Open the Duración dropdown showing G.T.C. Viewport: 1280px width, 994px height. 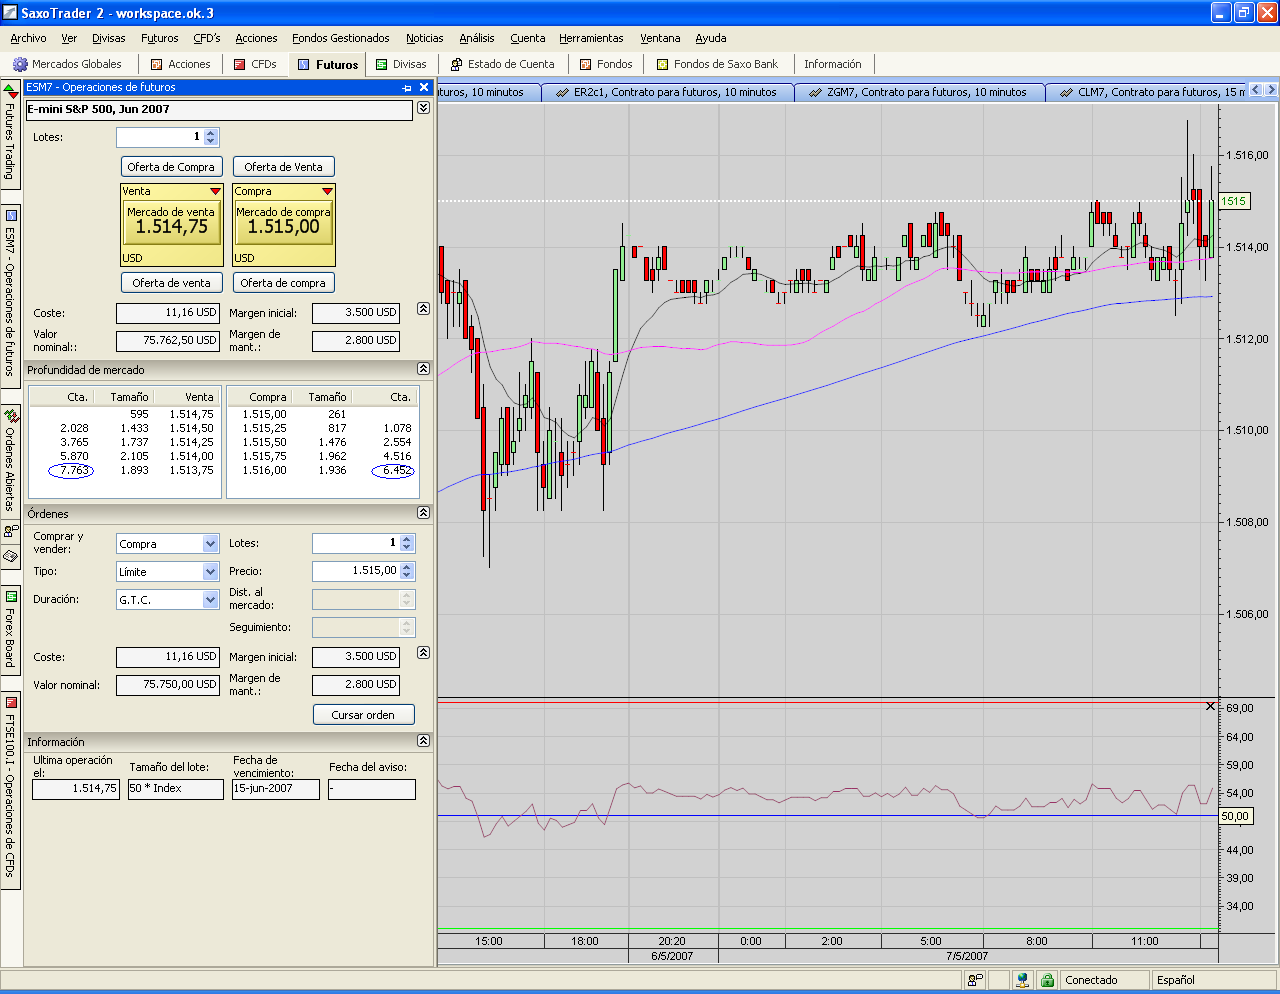pyautogui.click(x=210, y=600)
